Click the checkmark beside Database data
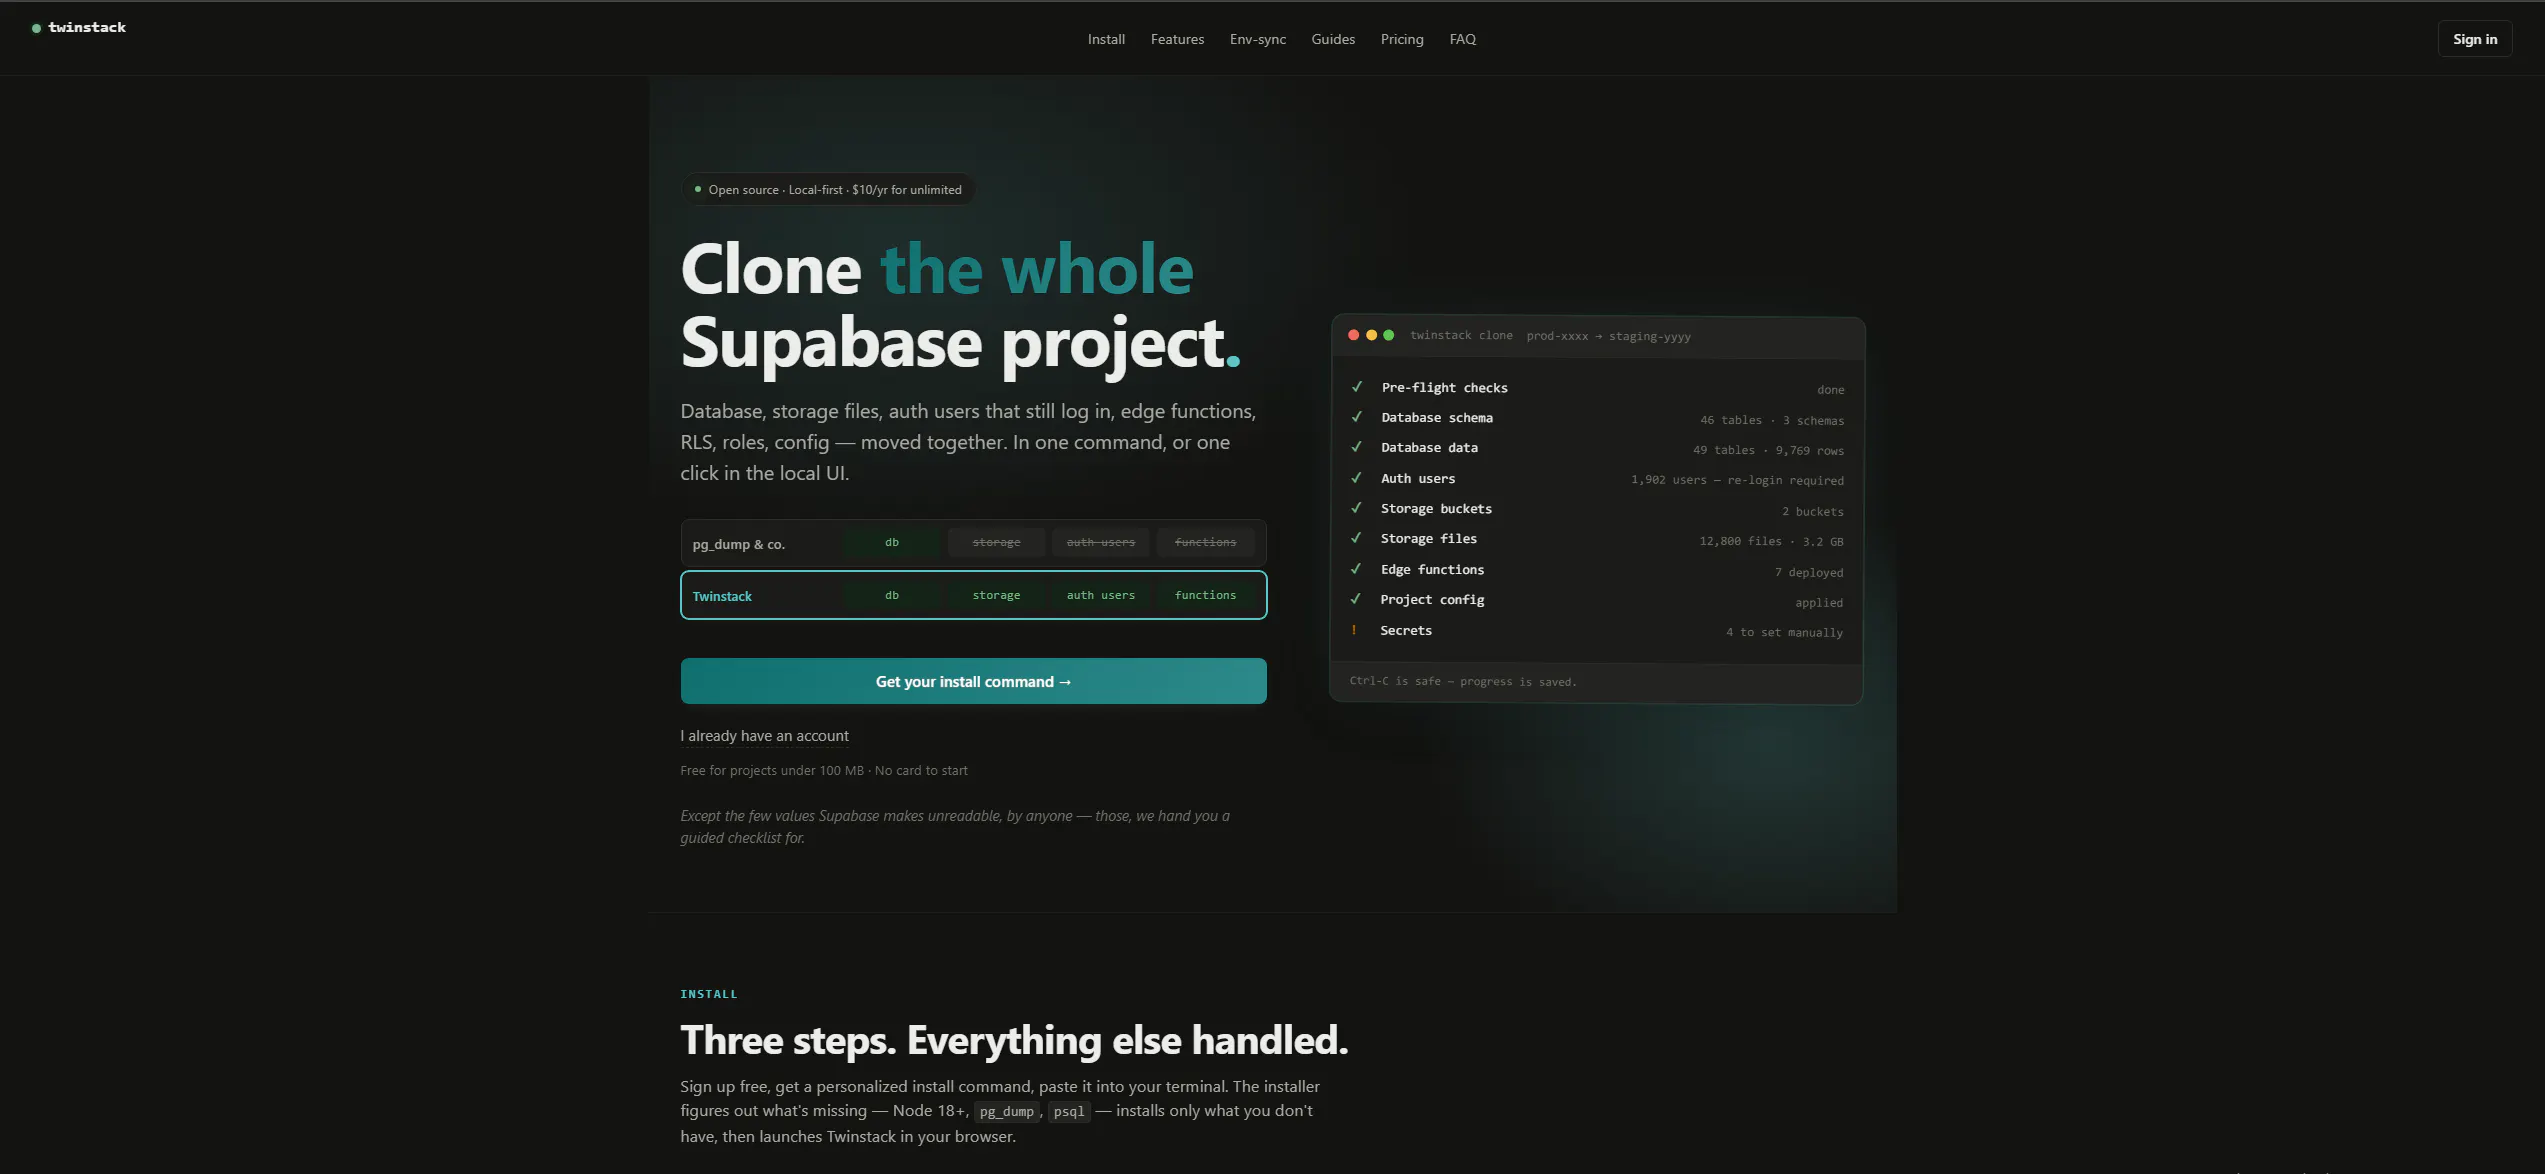 [1357, 447]
